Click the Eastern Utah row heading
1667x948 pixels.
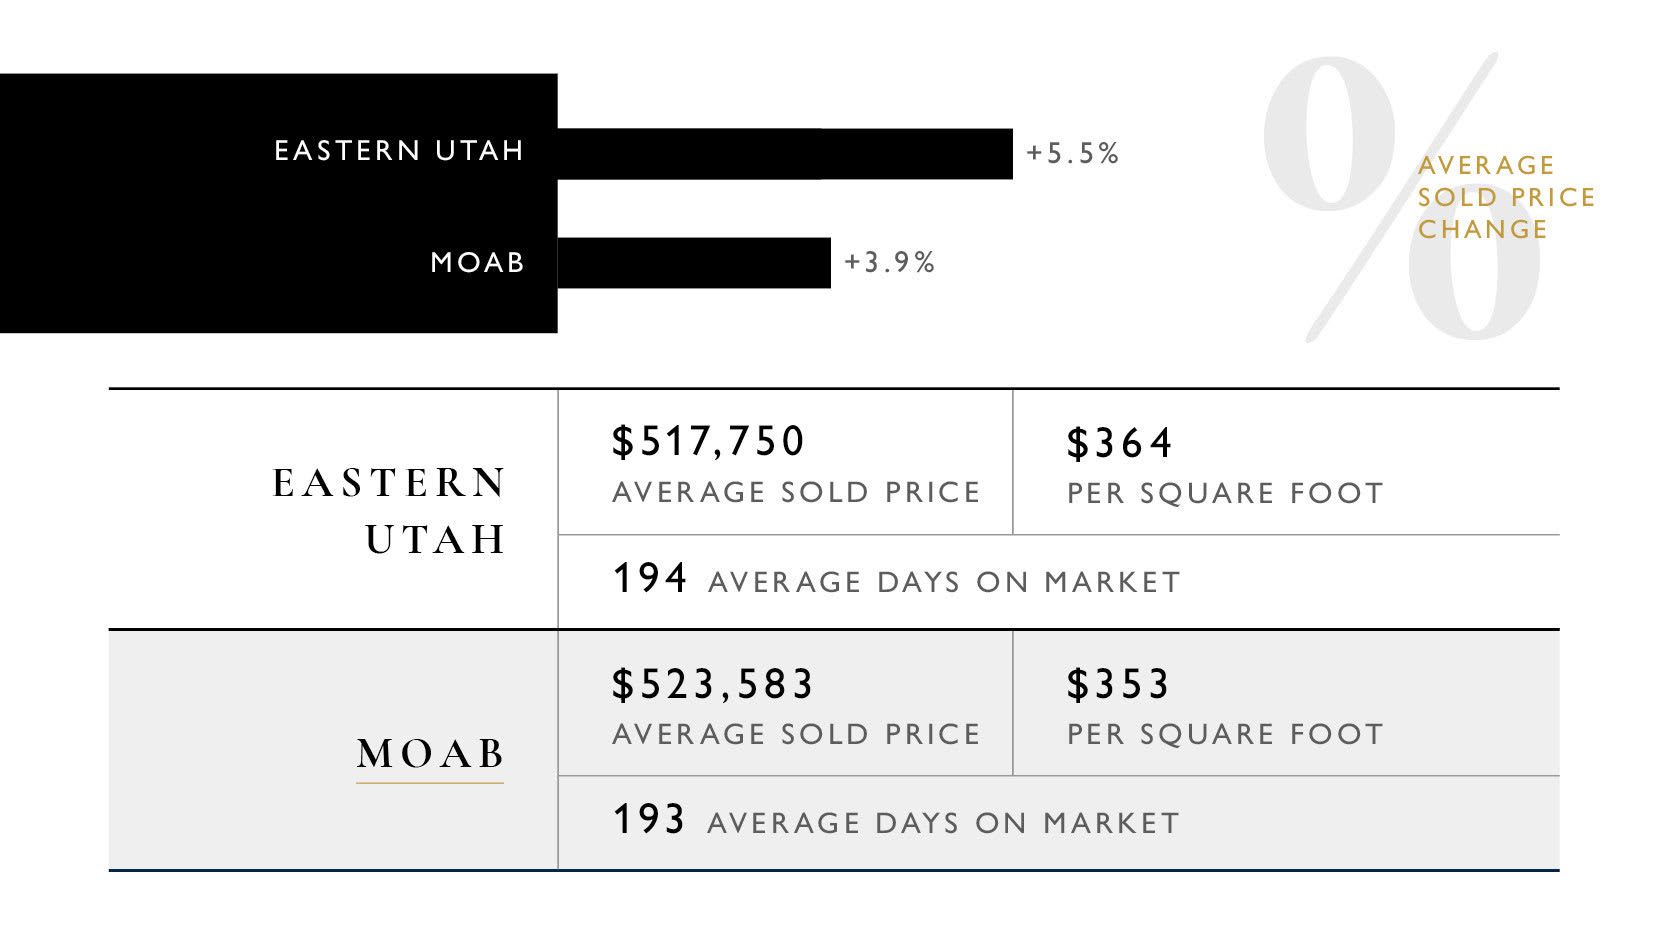390,511
